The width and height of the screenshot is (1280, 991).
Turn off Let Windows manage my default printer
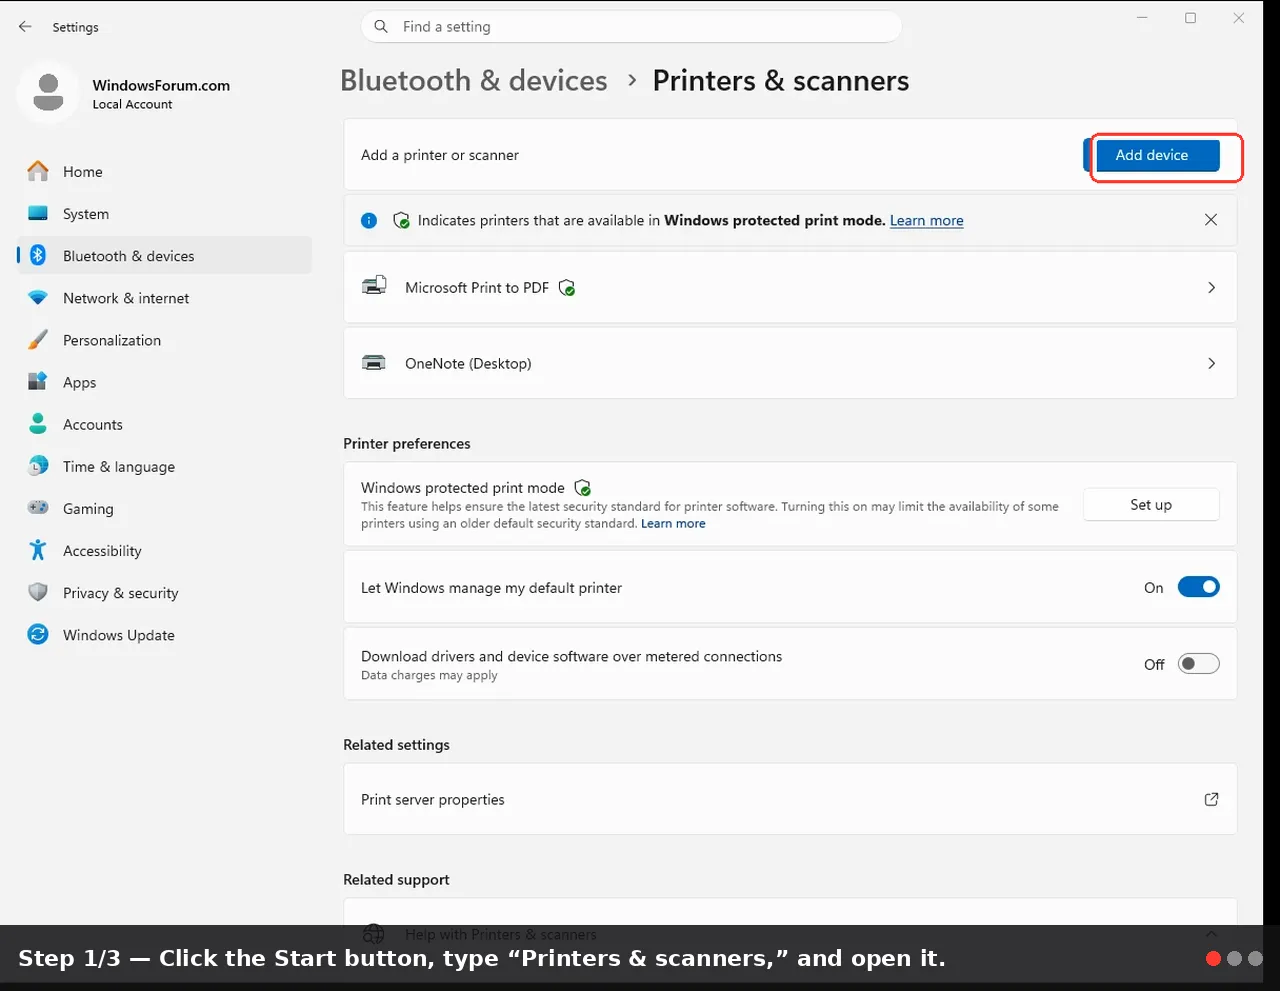1198,587
